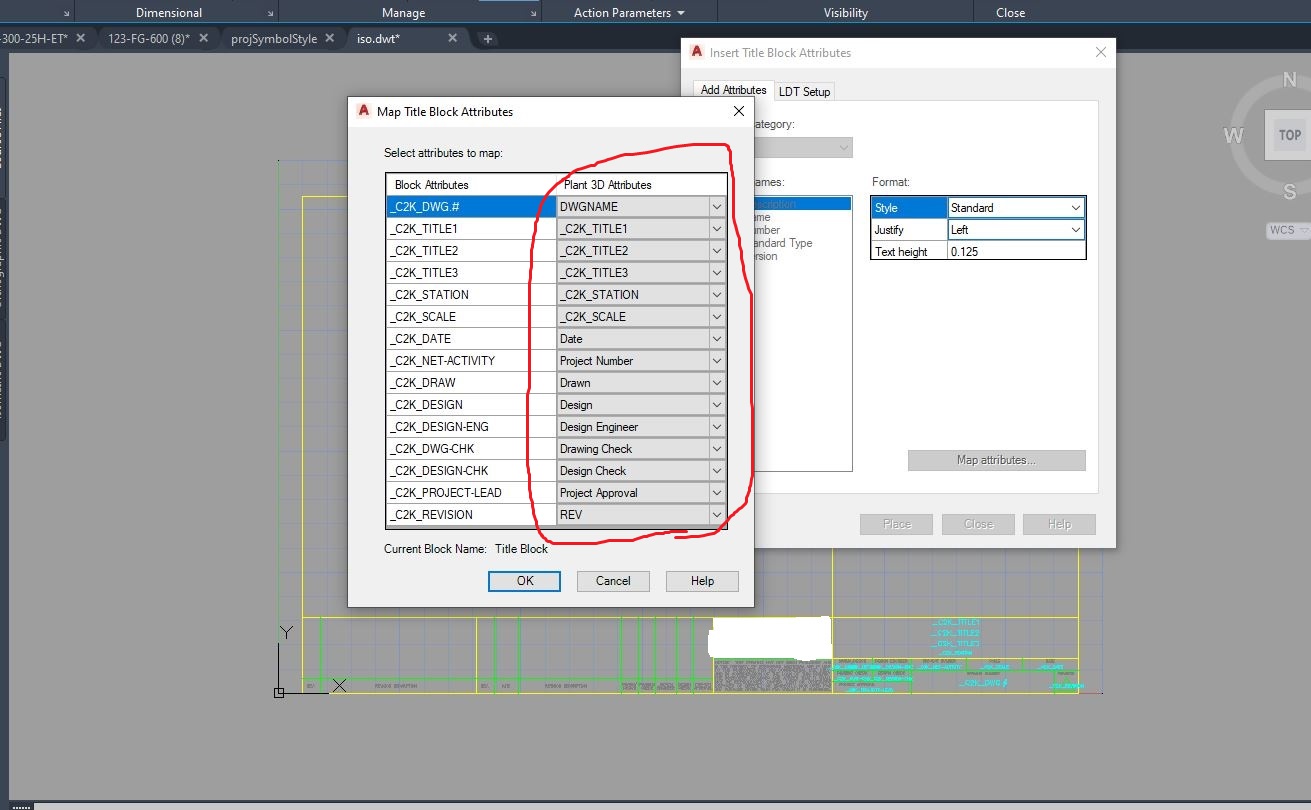Click the AutoCAD logo on Map Title Block dialog

361,111
